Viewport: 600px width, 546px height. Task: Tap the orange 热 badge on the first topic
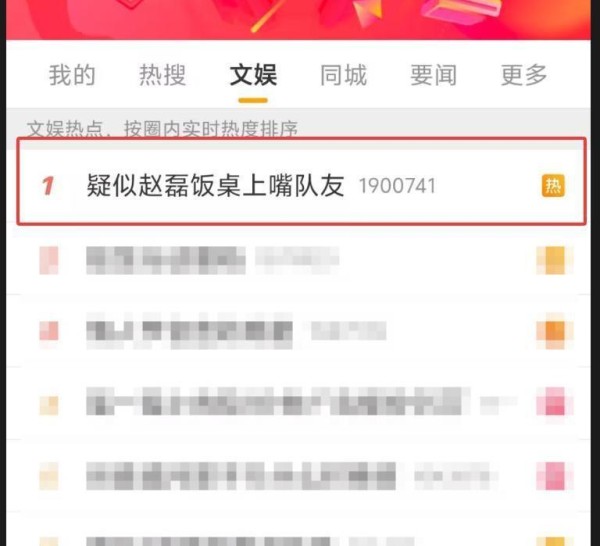point(553,186)
